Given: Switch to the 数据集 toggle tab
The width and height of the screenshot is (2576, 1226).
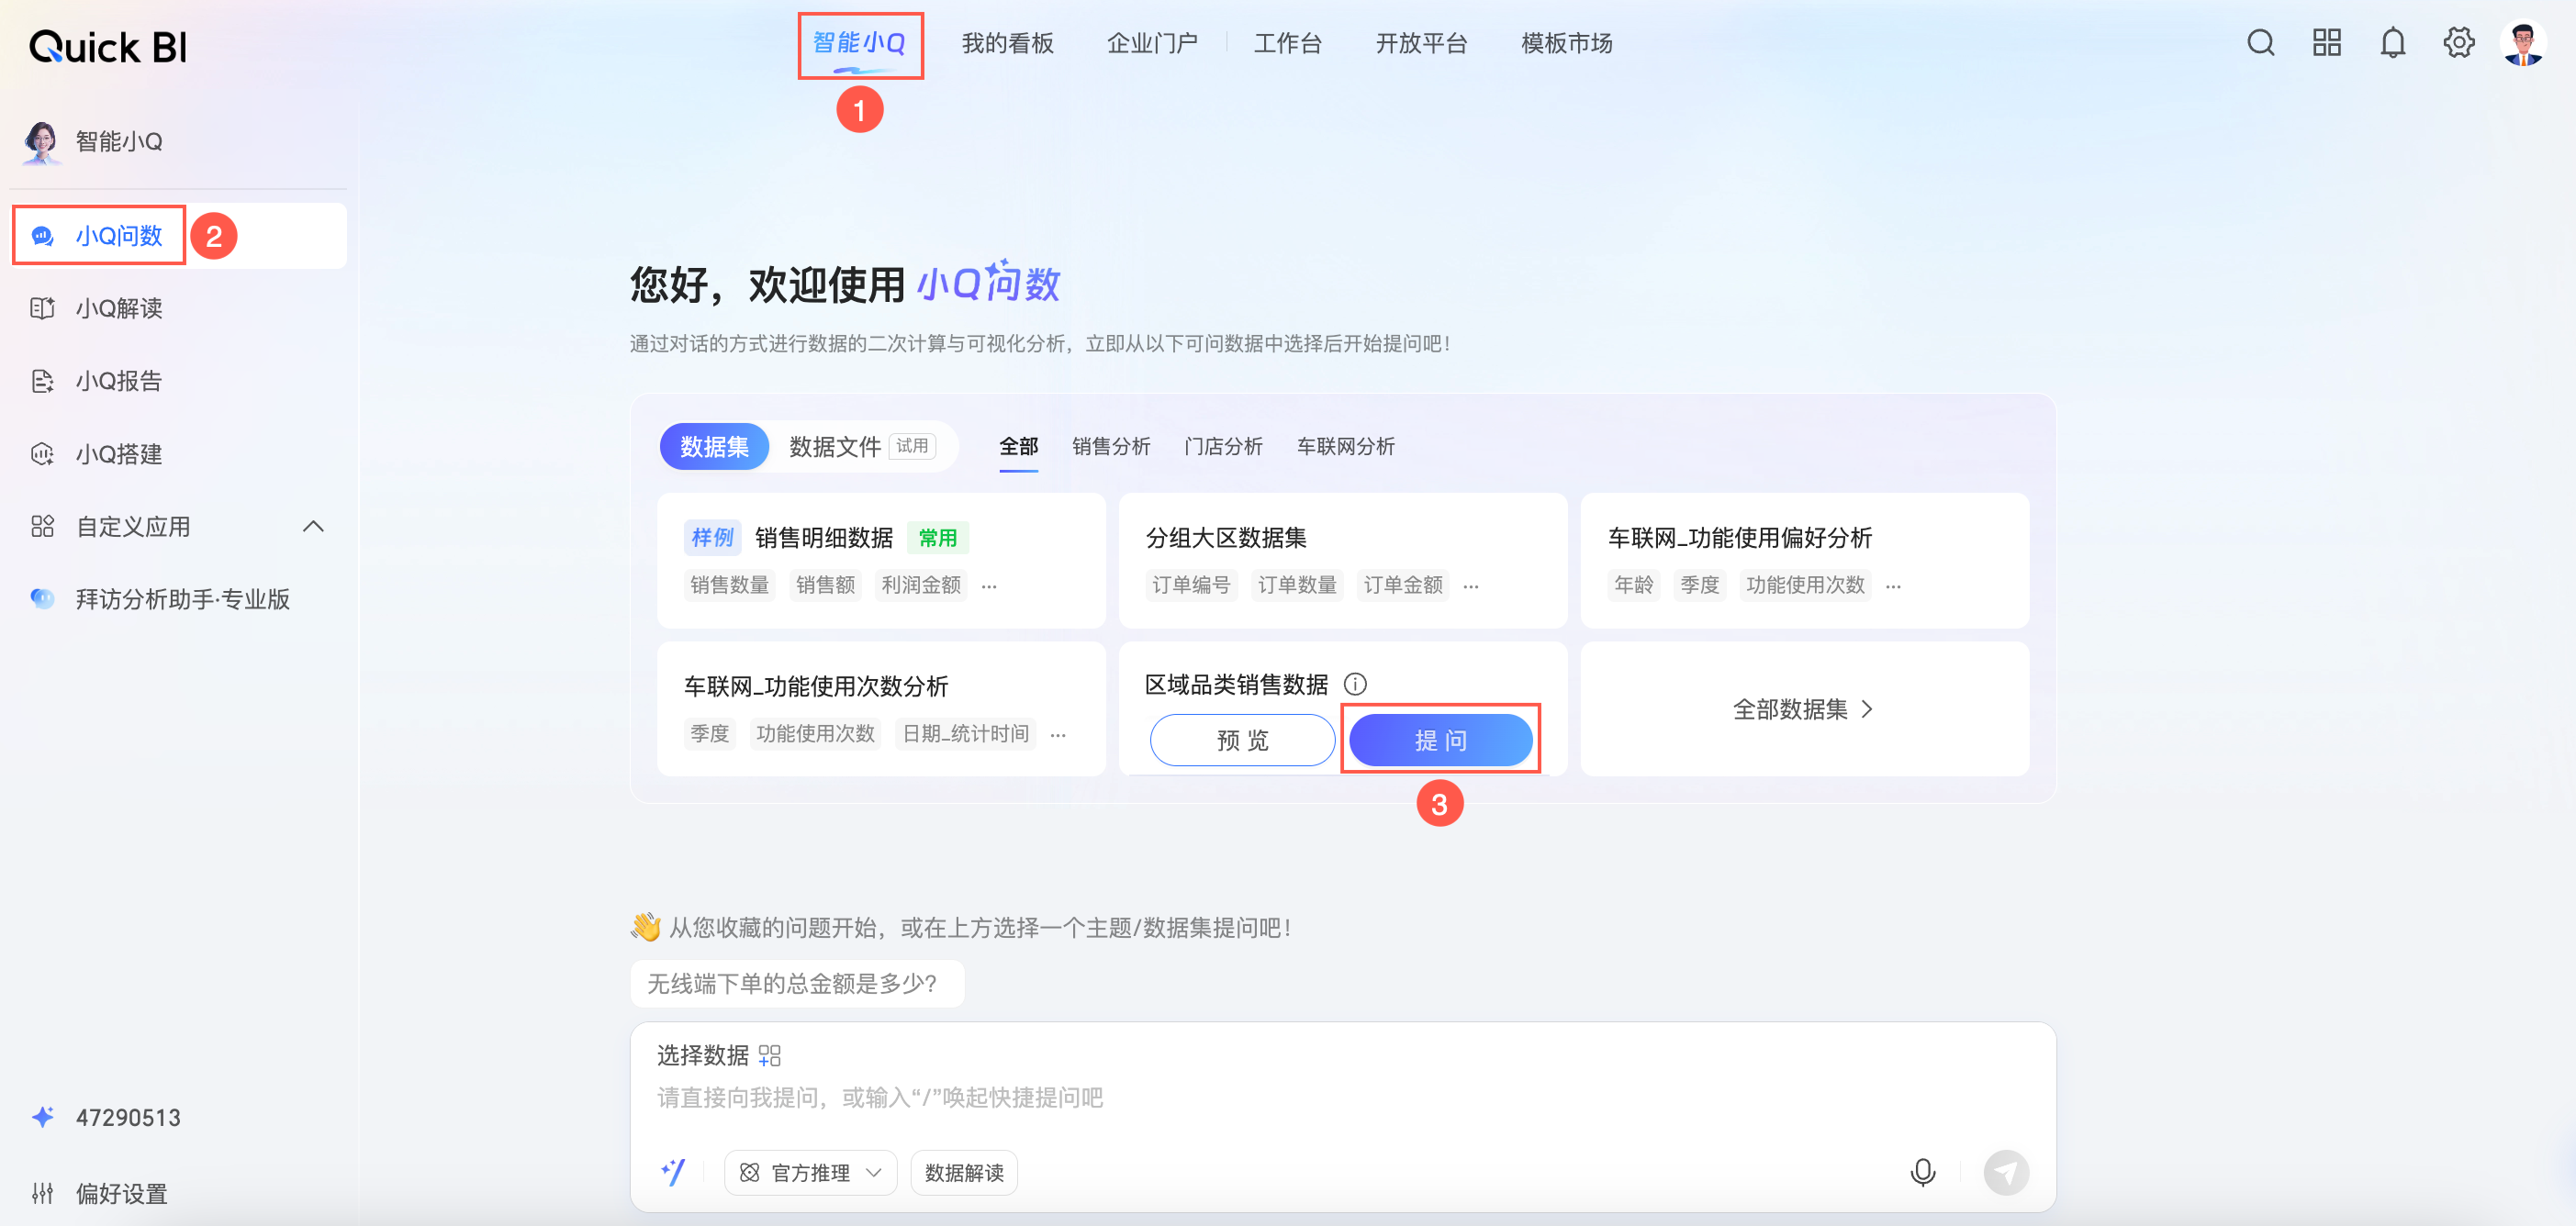Looking at the screenshot, I should pos(714,446).
